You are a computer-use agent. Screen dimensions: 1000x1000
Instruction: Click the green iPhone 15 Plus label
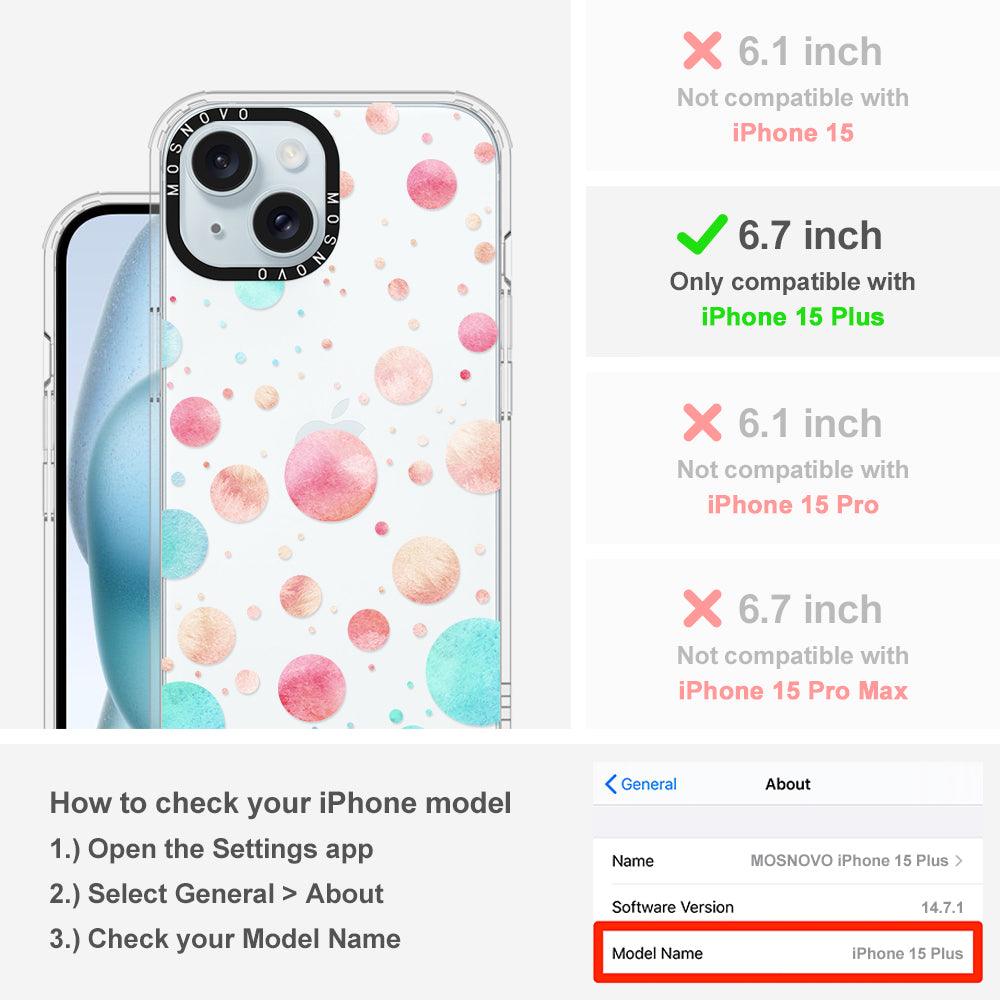click(x=793, y=316)
